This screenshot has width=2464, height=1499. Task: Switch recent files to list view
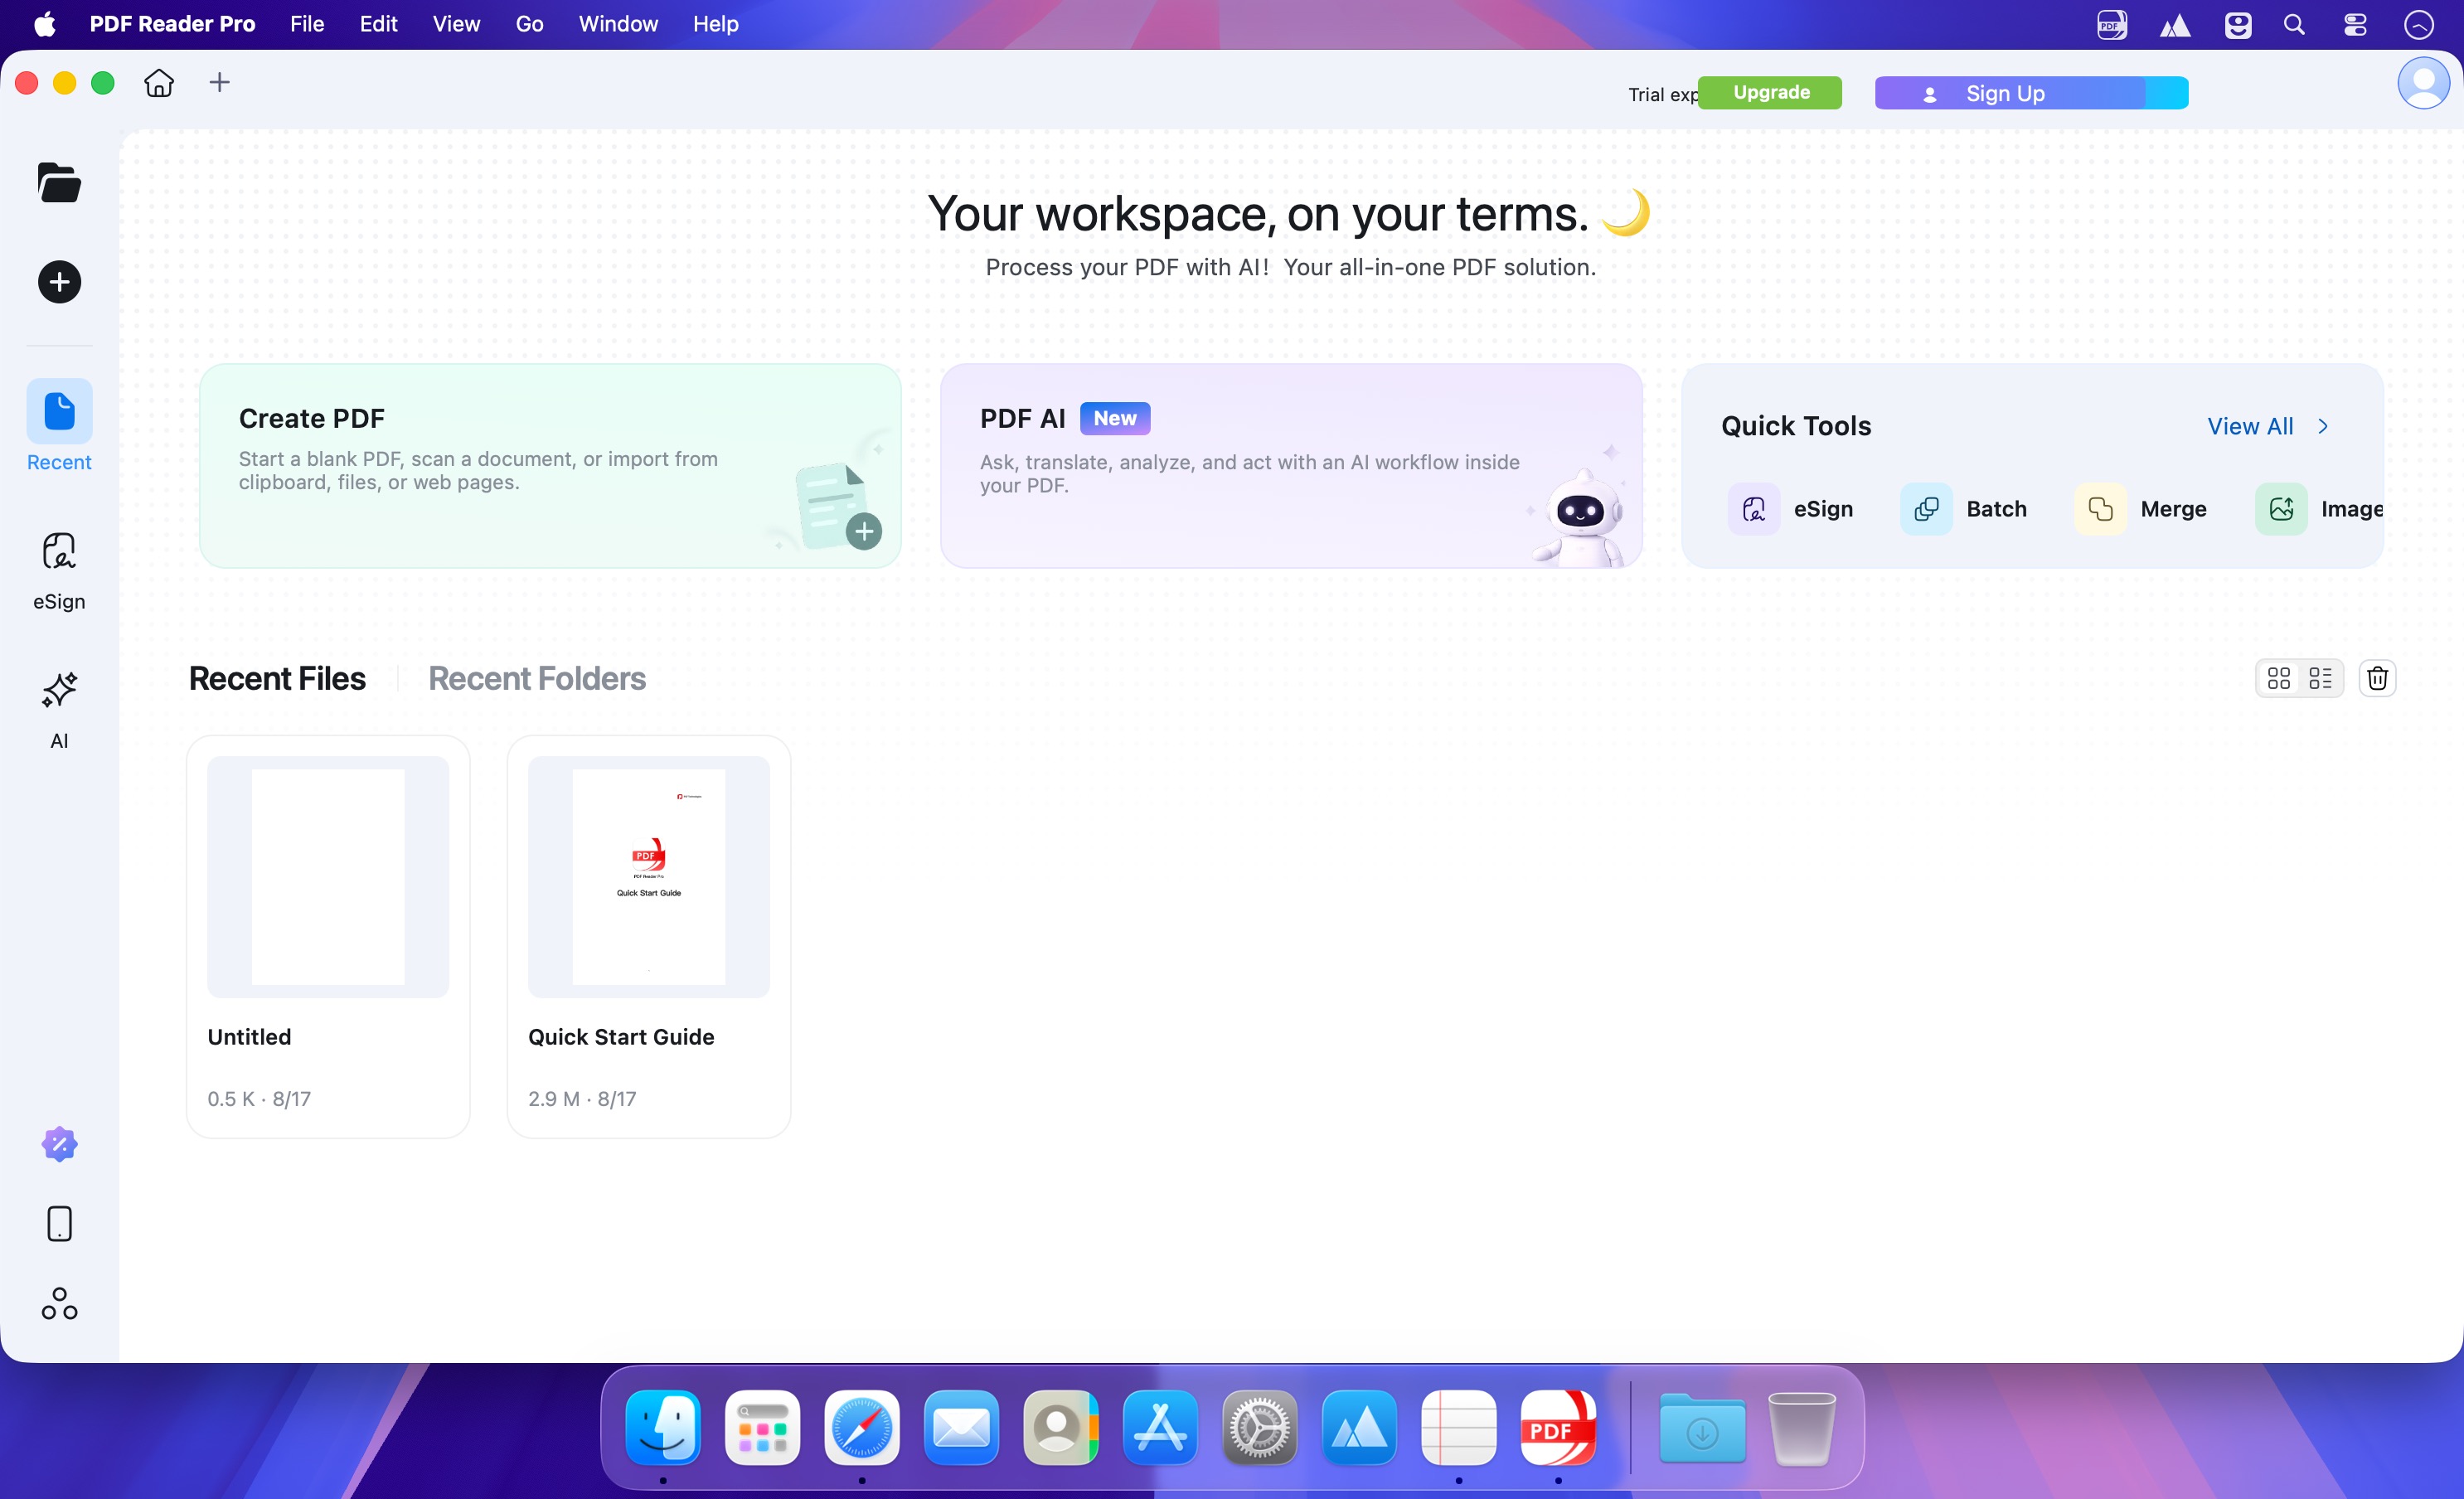tap(2320, 678)
